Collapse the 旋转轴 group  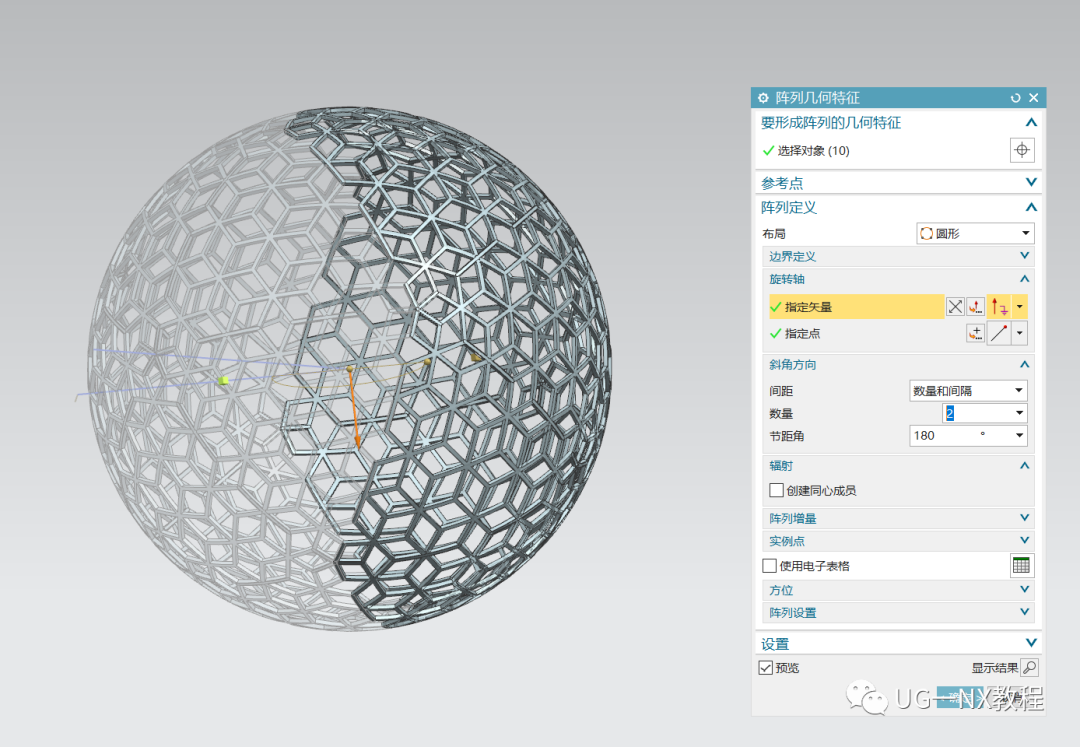tap(1024, 279)
